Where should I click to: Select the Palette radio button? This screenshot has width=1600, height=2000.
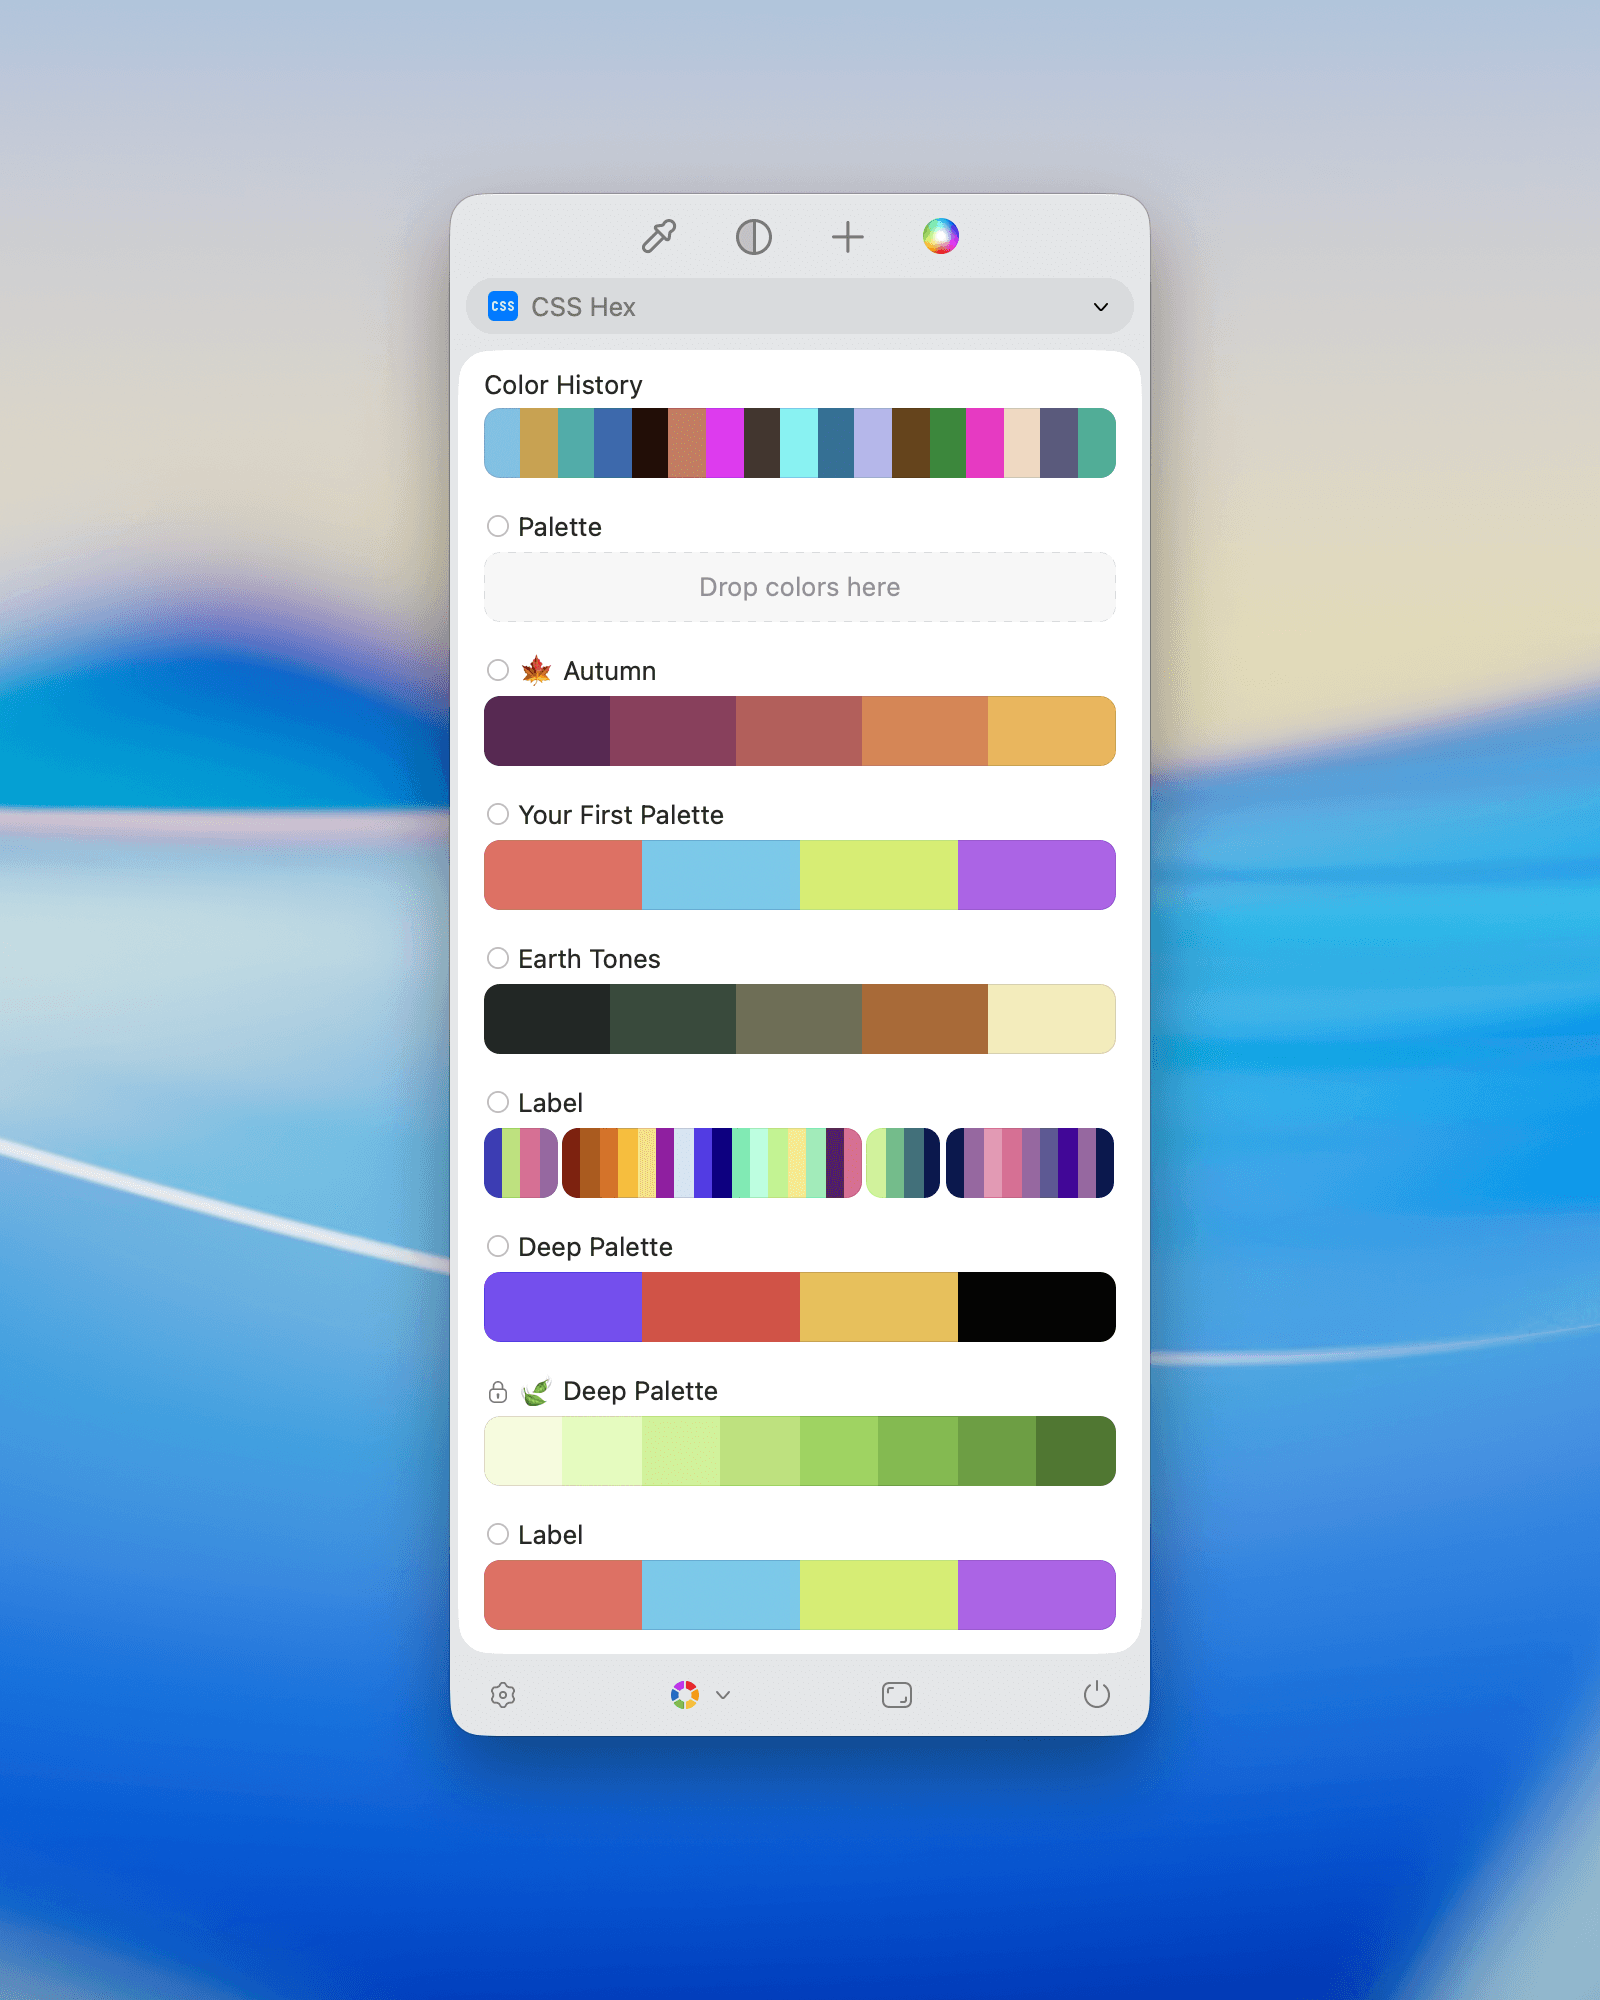498,526
